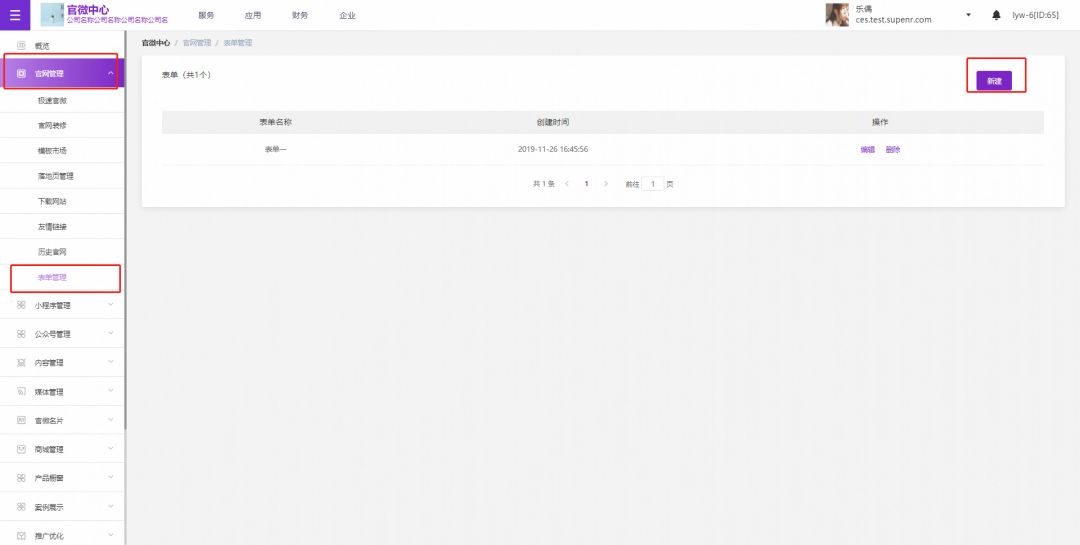Click the 推广优化 sidebar icon
Image resolution: width=1080 pixels, height=545 pixels.
pos(21,536)
